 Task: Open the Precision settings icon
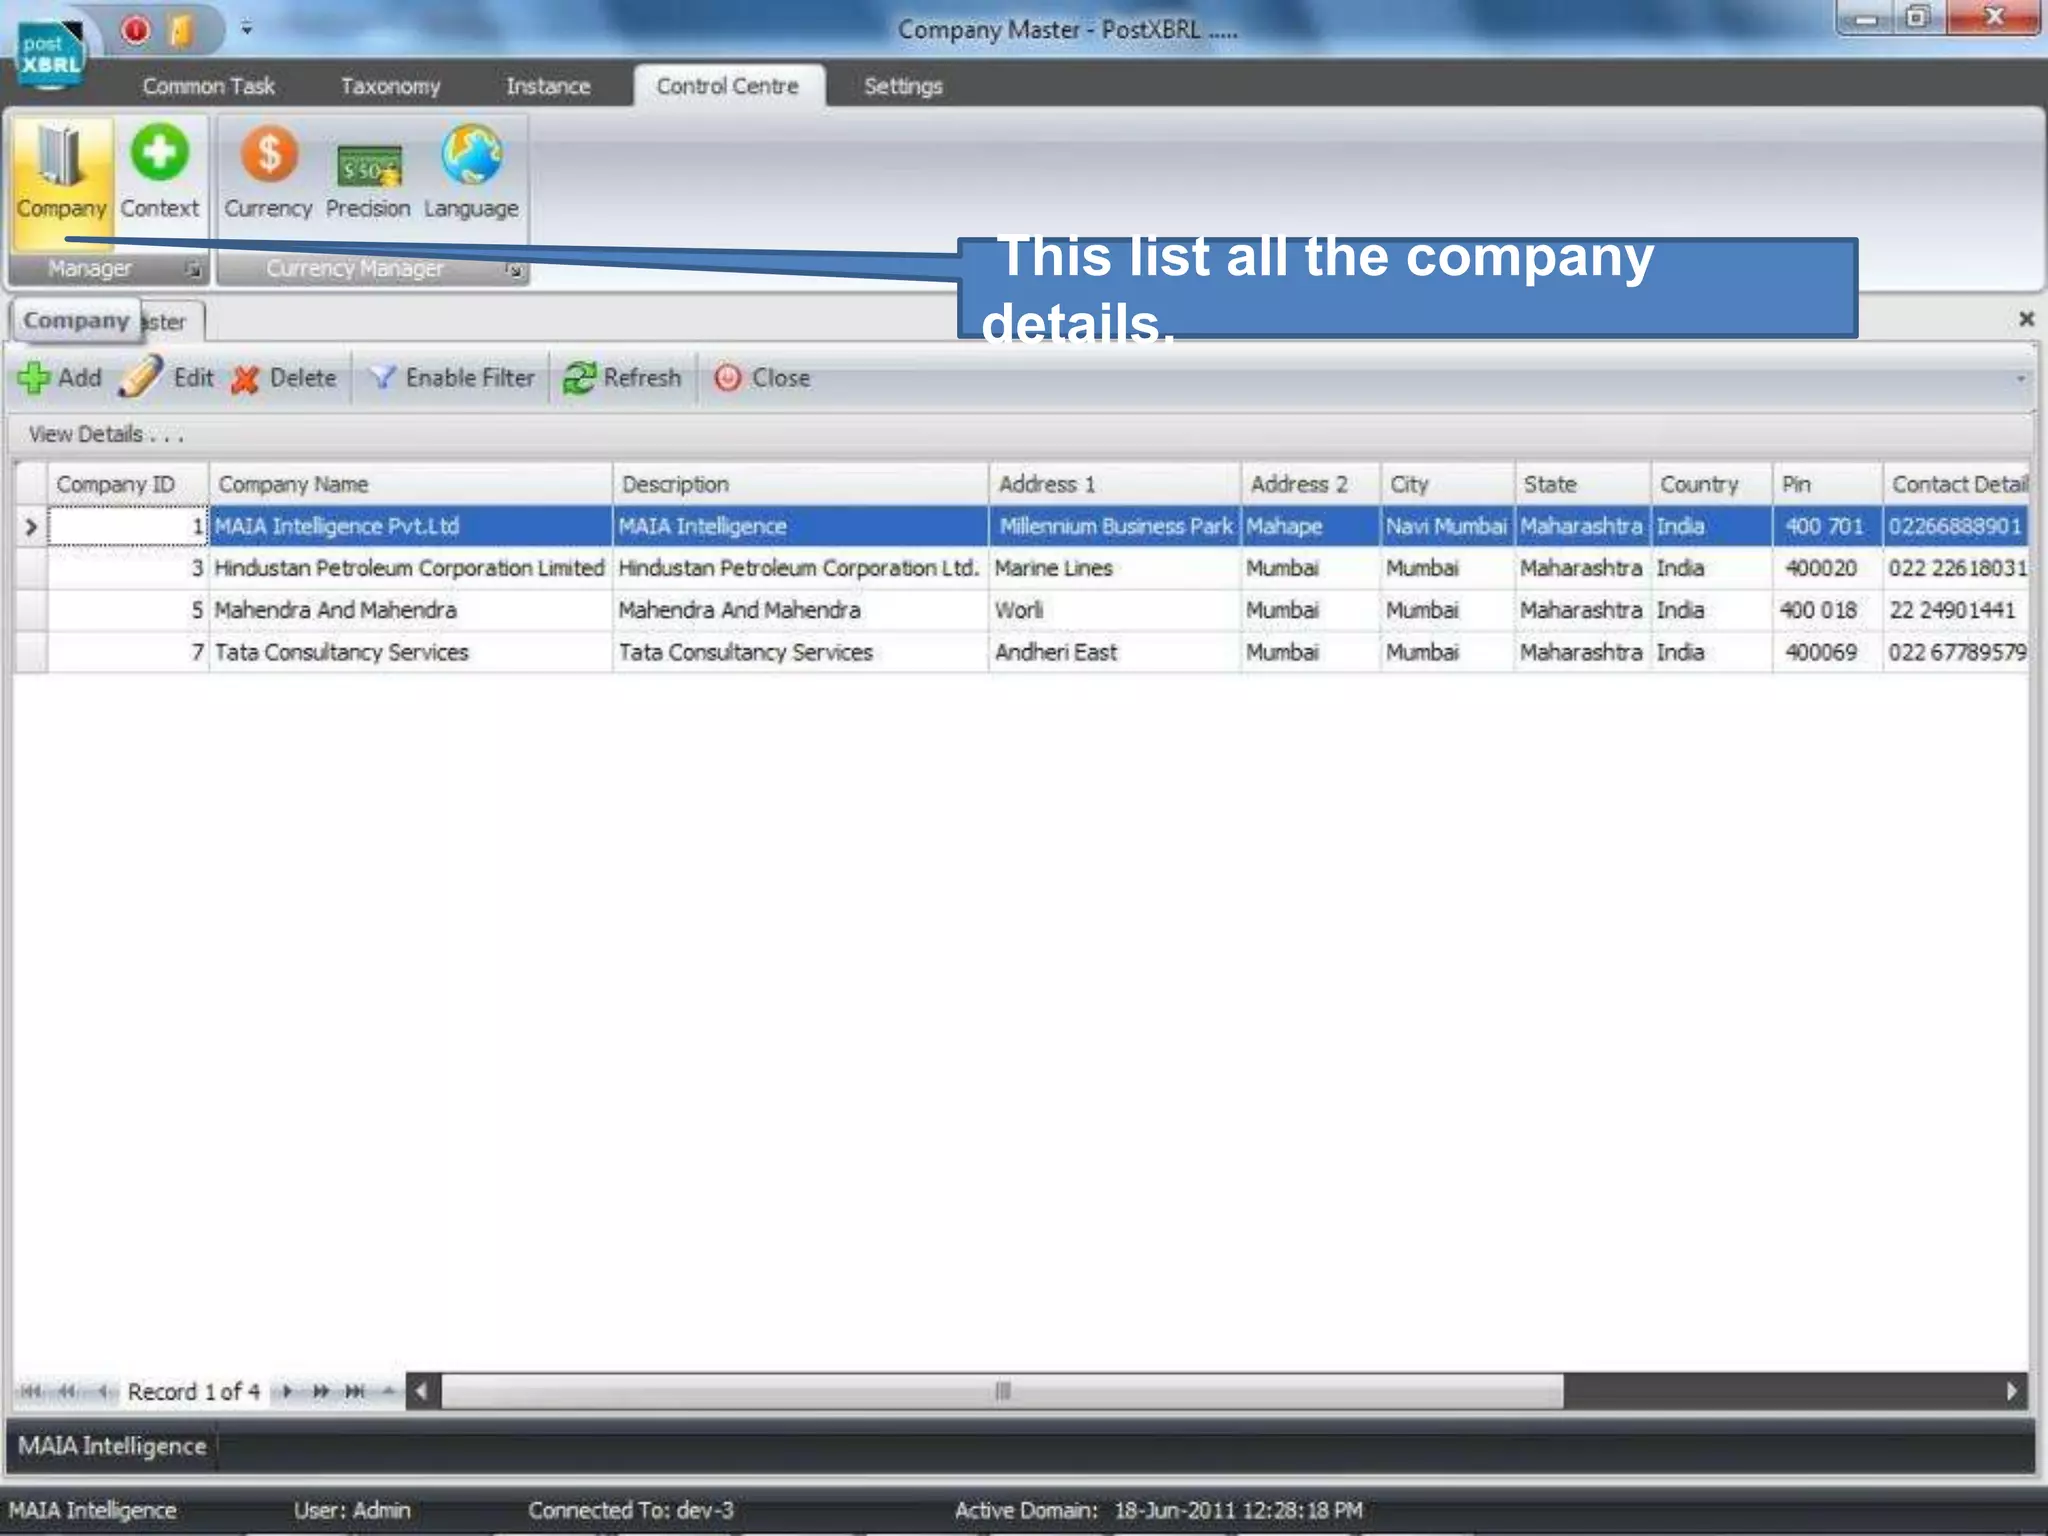tap(368, 172)
